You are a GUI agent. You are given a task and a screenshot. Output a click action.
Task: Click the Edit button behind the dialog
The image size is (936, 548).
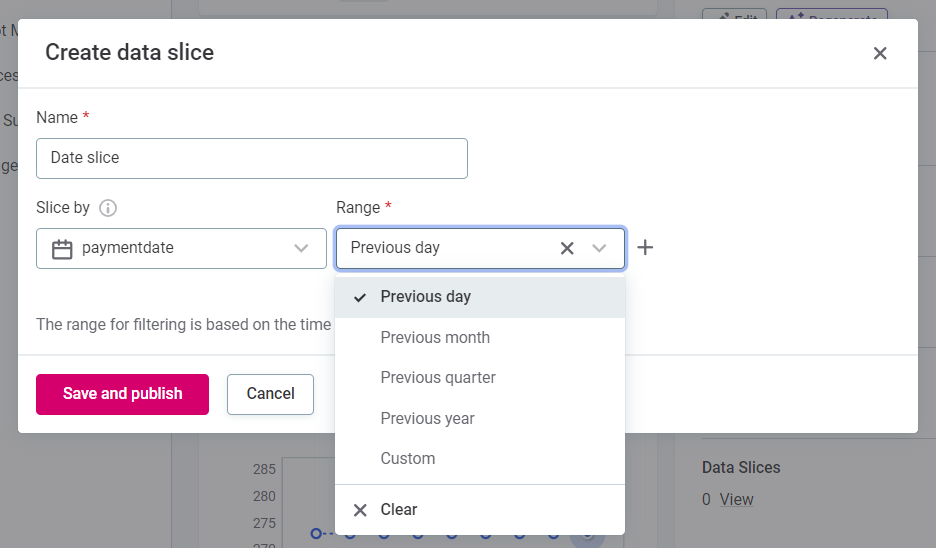point(734,16)
